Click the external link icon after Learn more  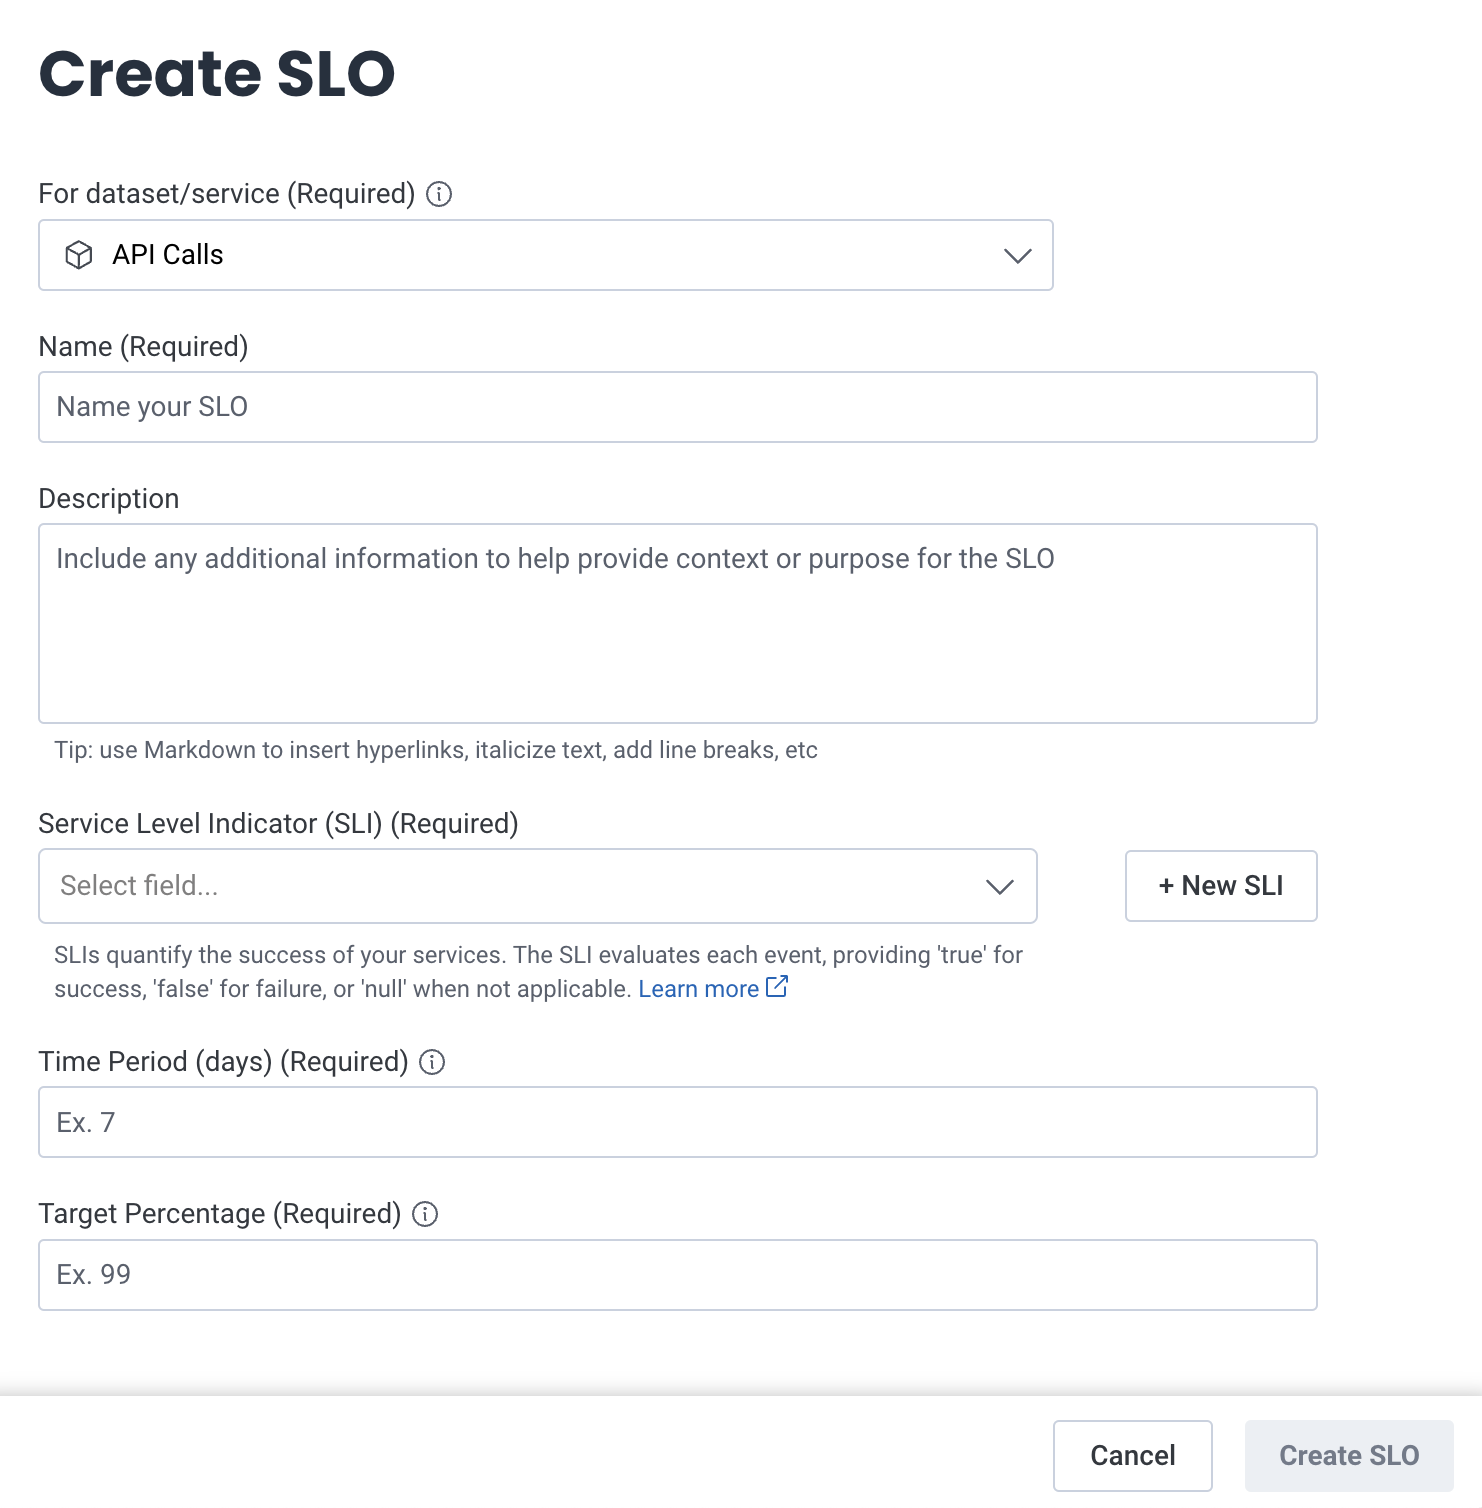(x=777, y=987)
